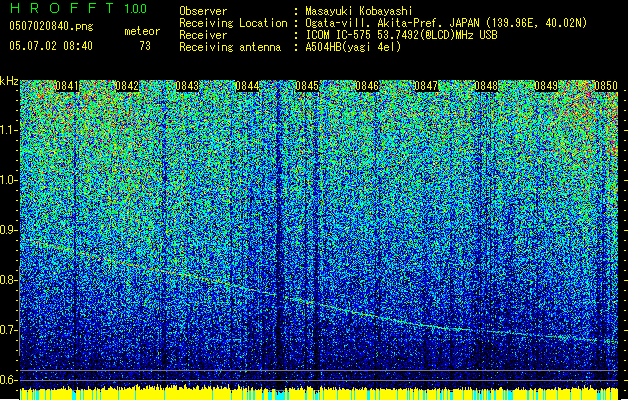
Task: Select the 0843 time marker
Action: point(188,87)
